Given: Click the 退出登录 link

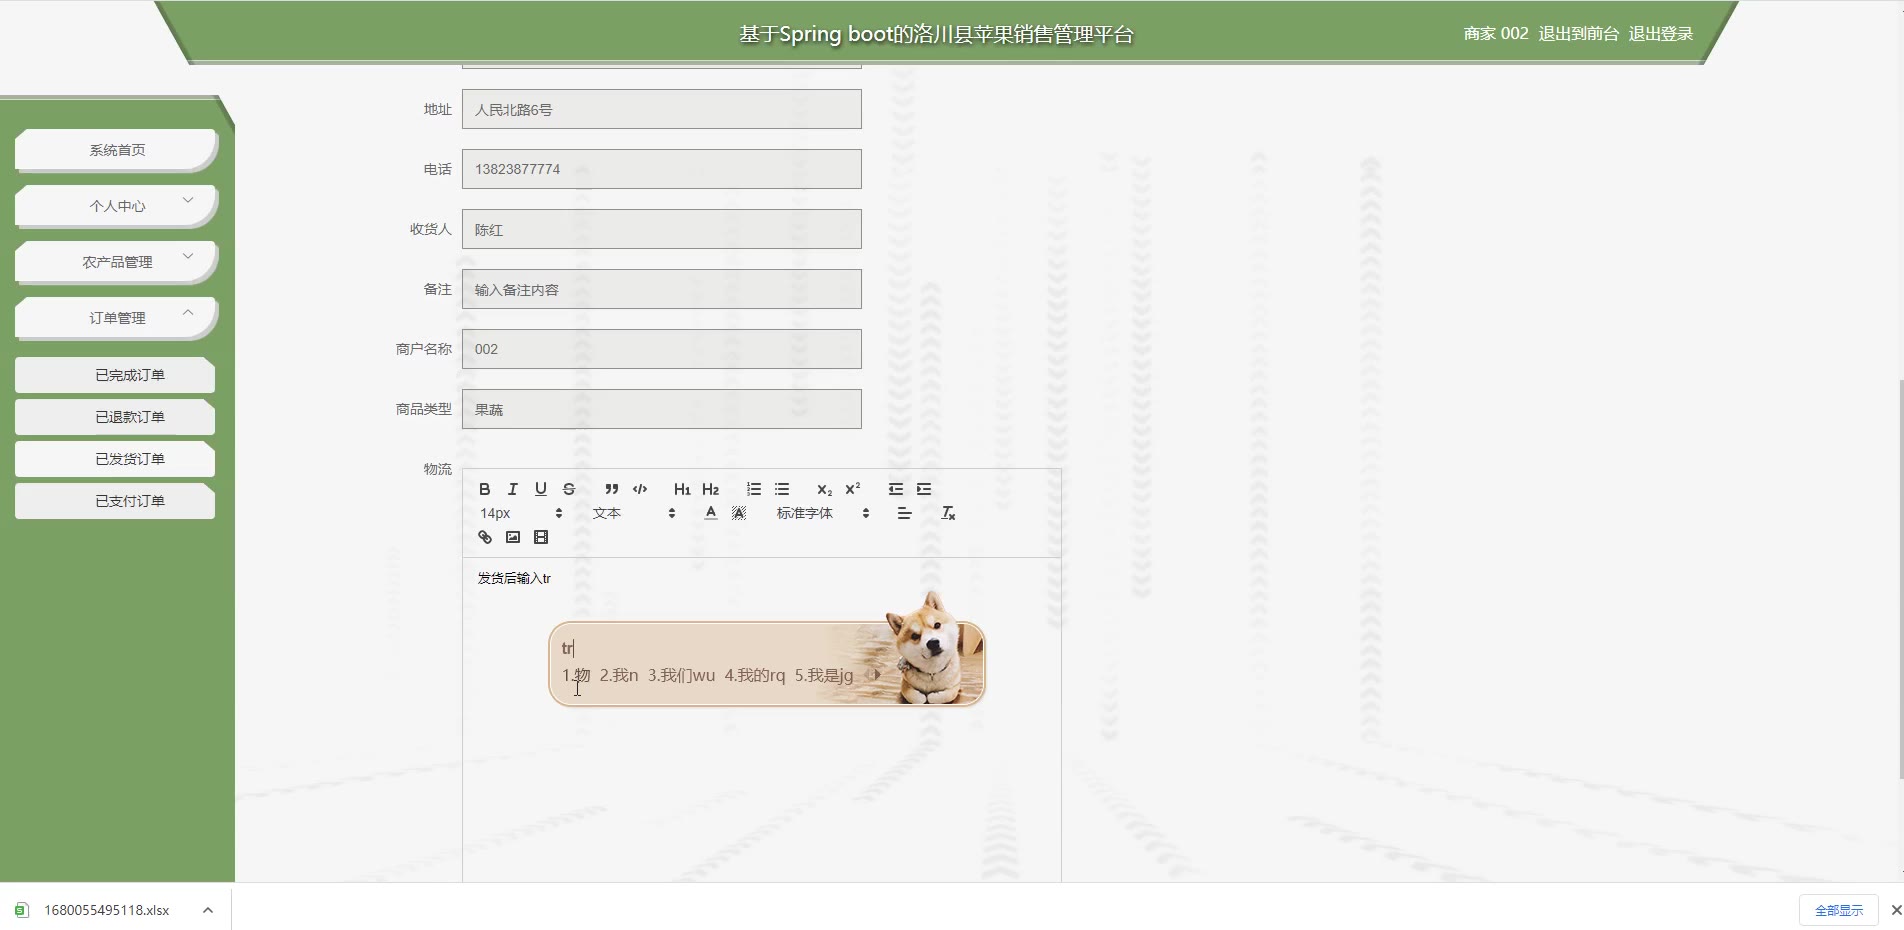Looking at the screenshot, I should coord(1660,34).
